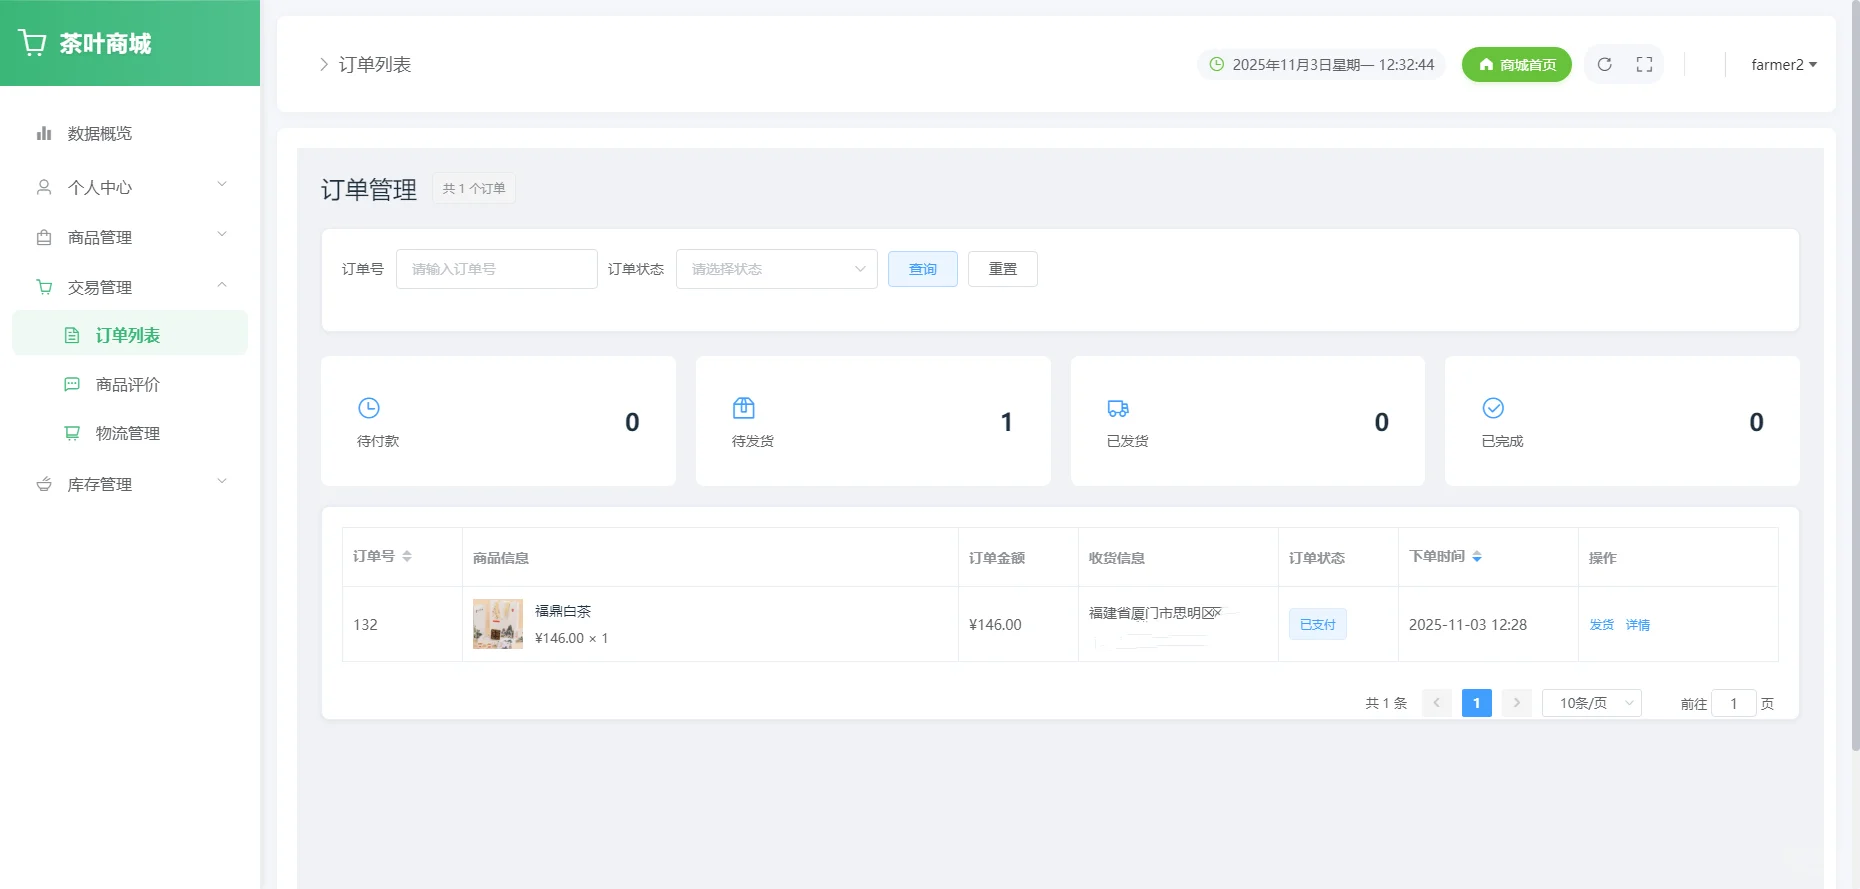This screenshot has height=889, width=1860.
Task: Sort the table by 订单号 arrows
Action: click(x=407, y=556)
